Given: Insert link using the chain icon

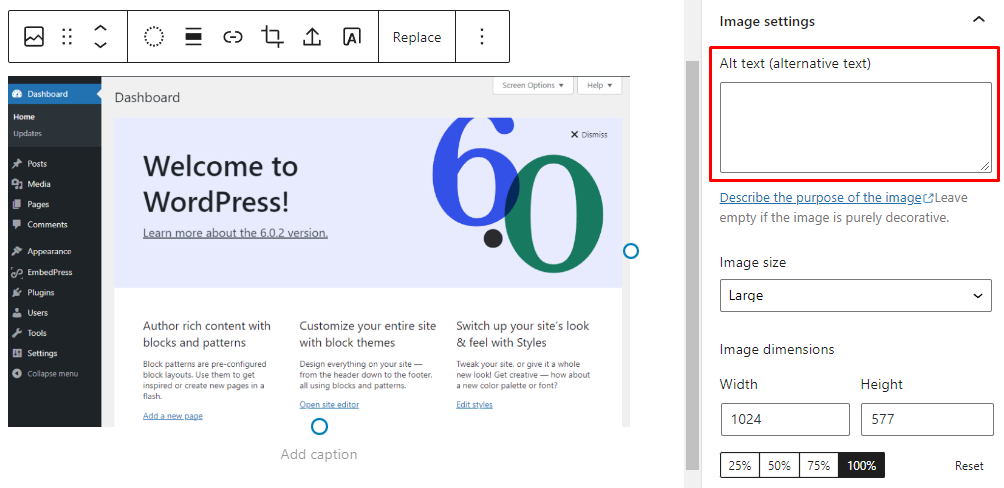Looking at the screenshot, I should pos(233,37).
